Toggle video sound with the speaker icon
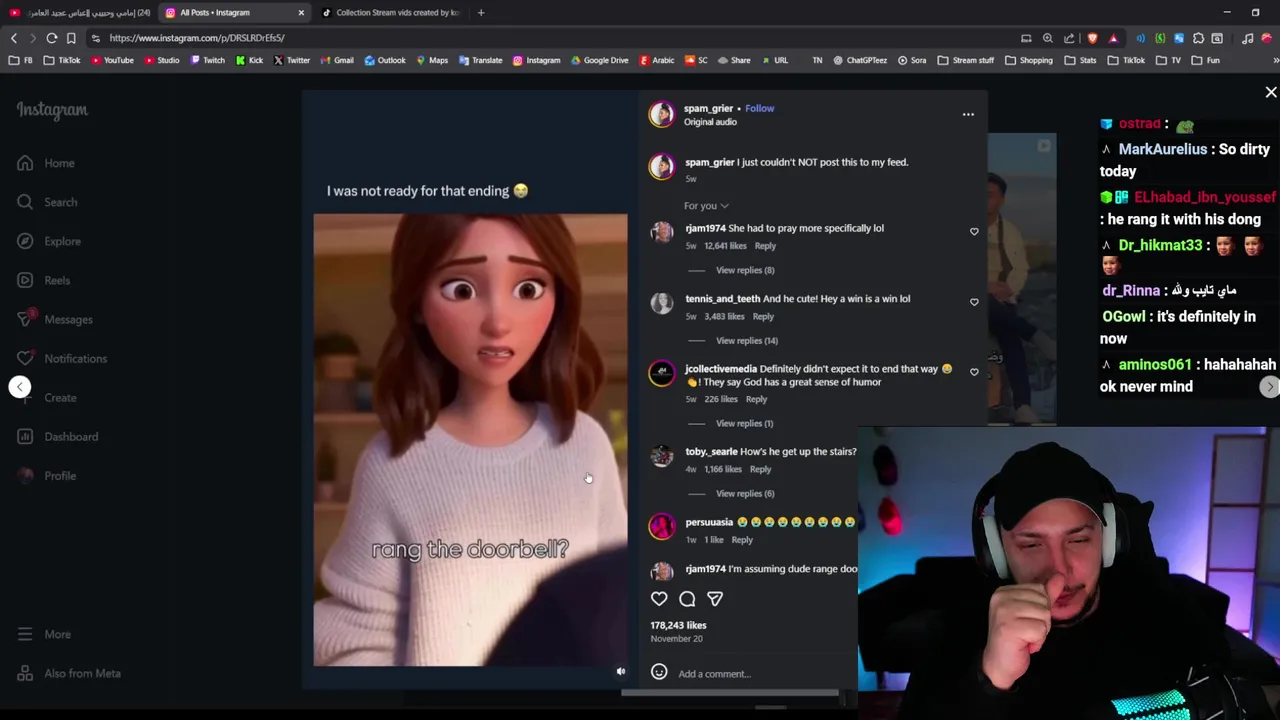 tap(621, 672)
